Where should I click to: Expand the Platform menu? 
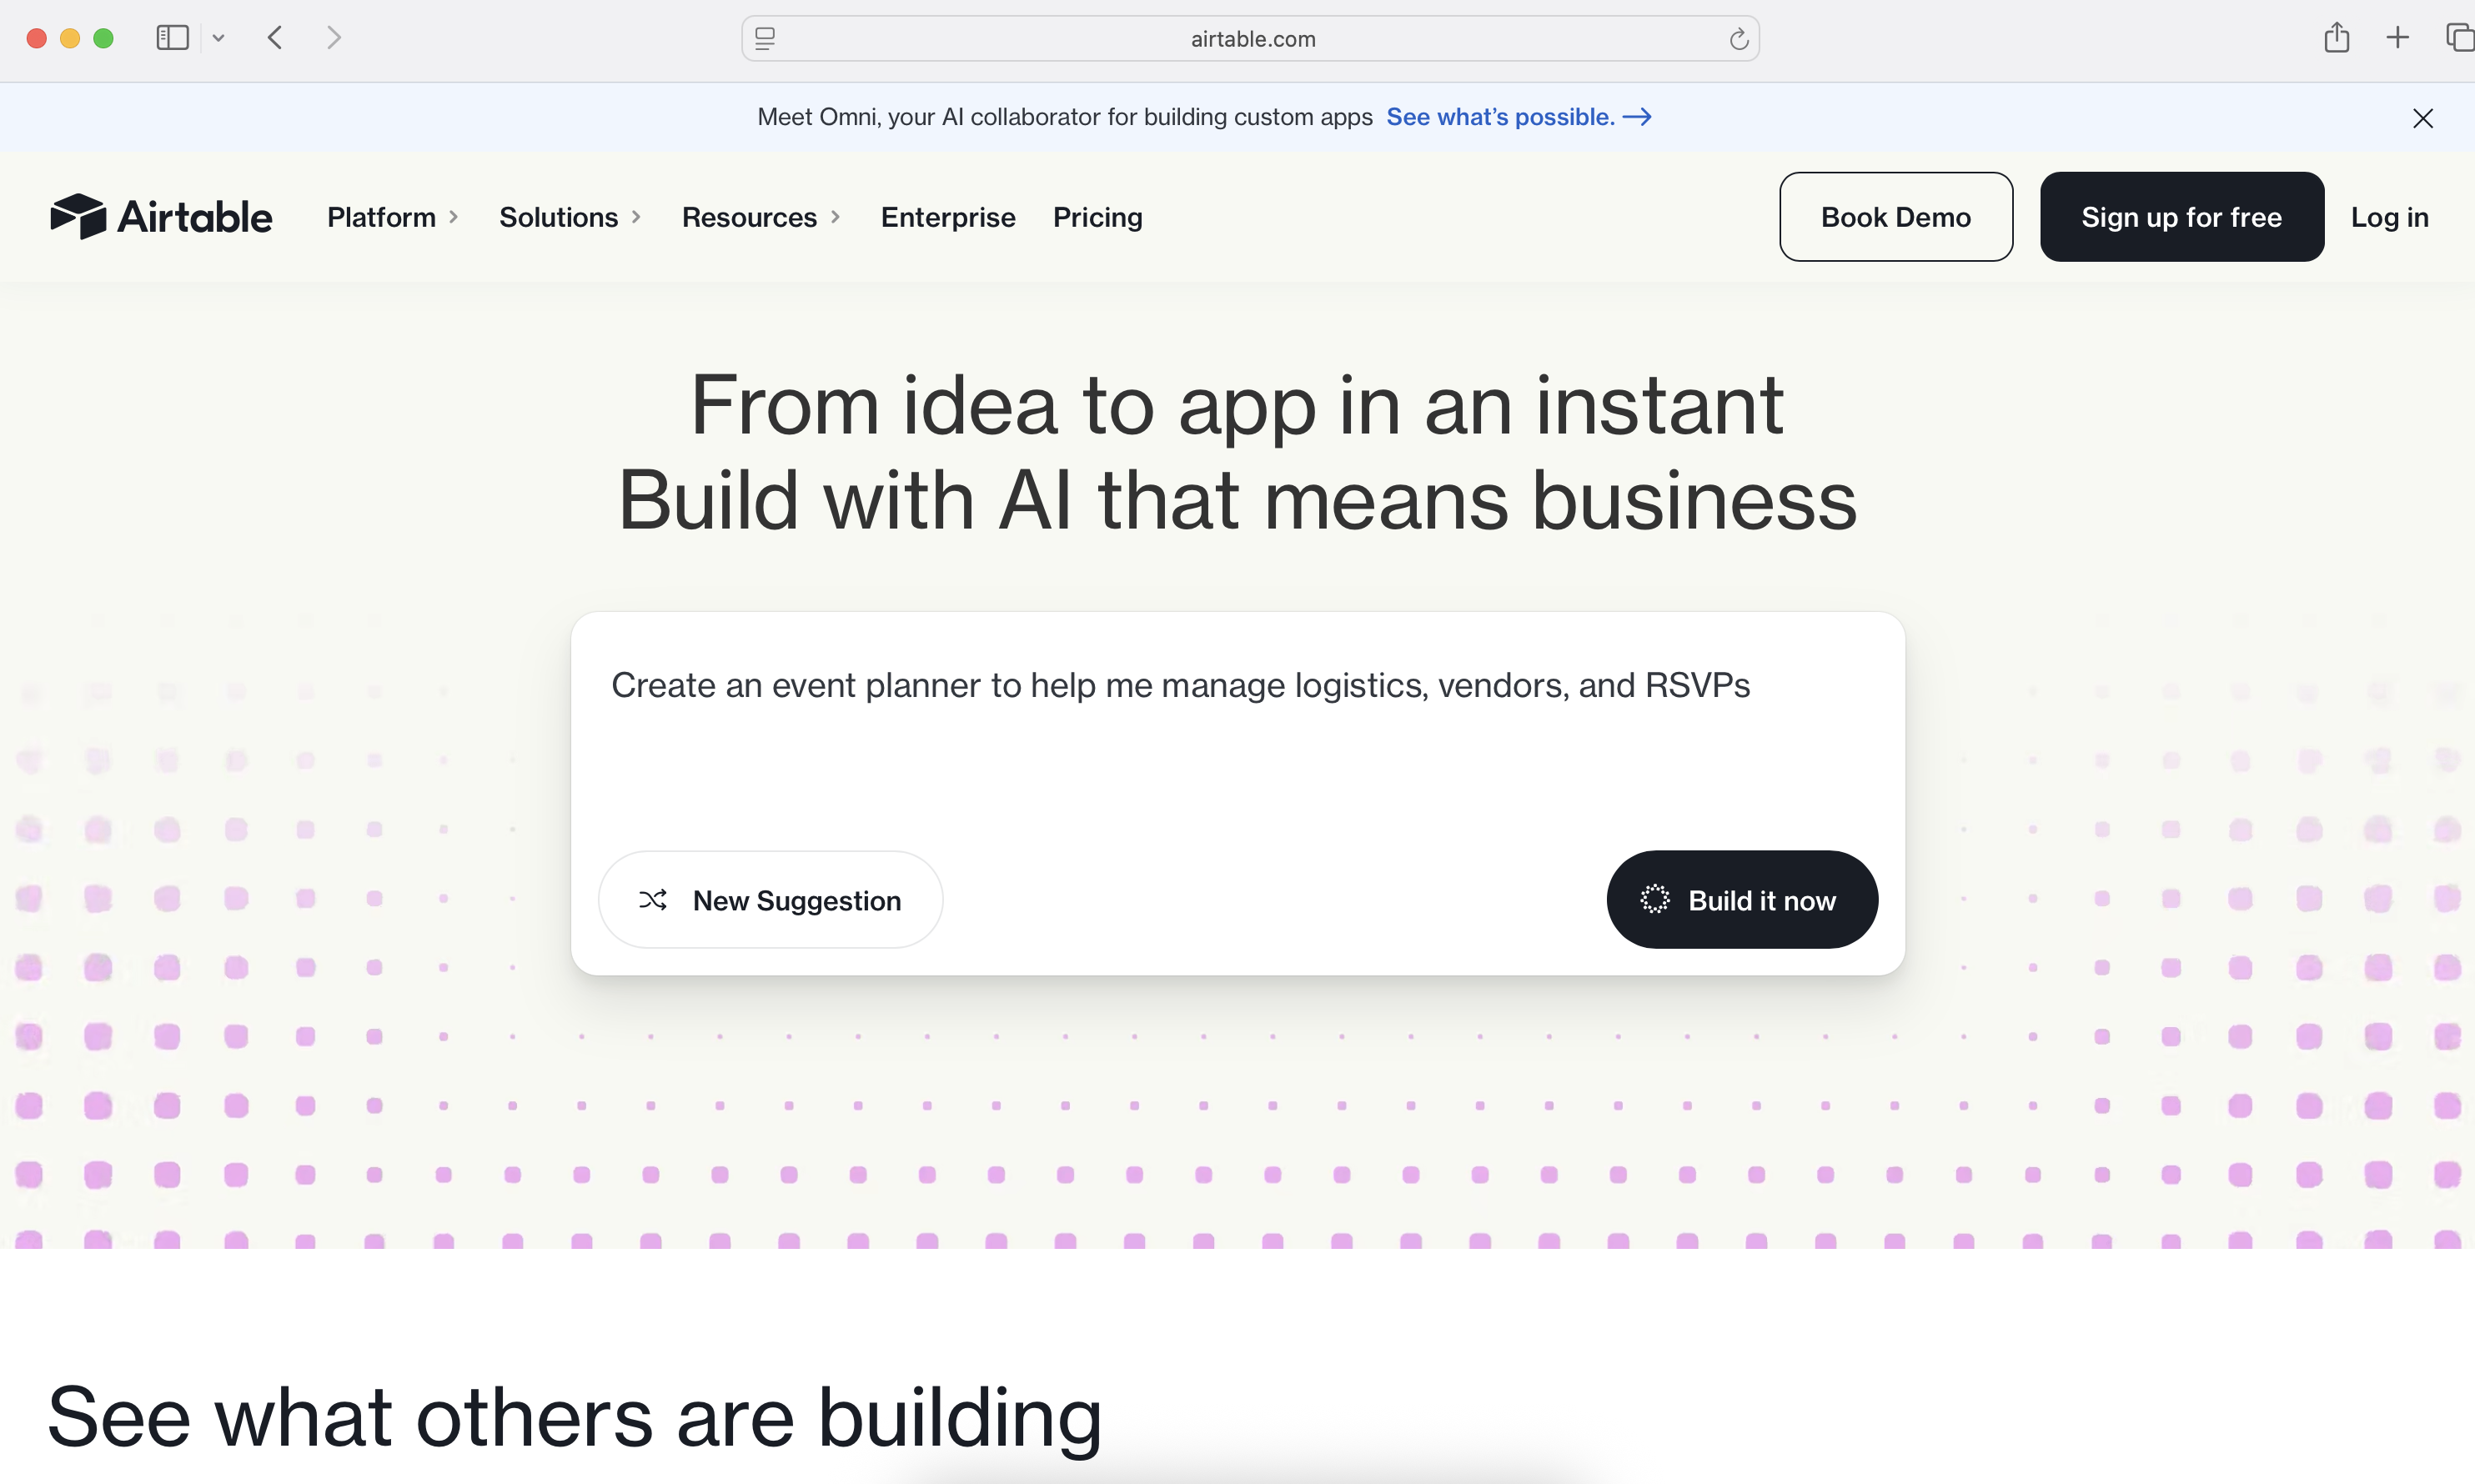(x=392, y=217)
